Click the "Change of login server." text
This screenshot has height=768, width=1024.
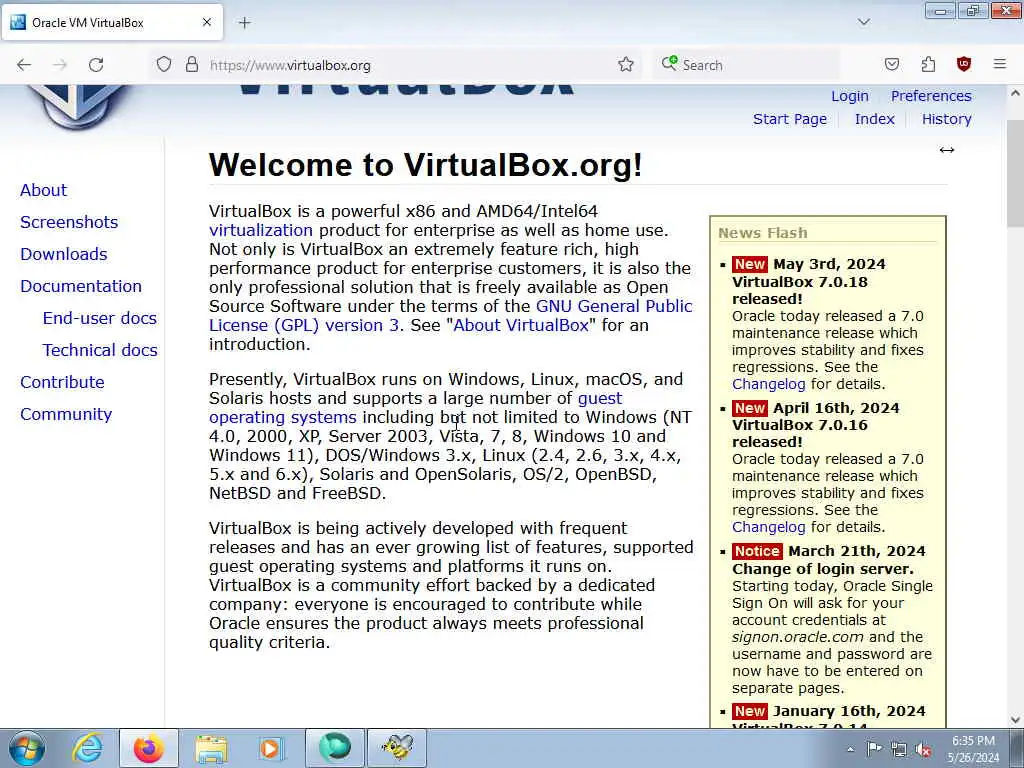823,569
